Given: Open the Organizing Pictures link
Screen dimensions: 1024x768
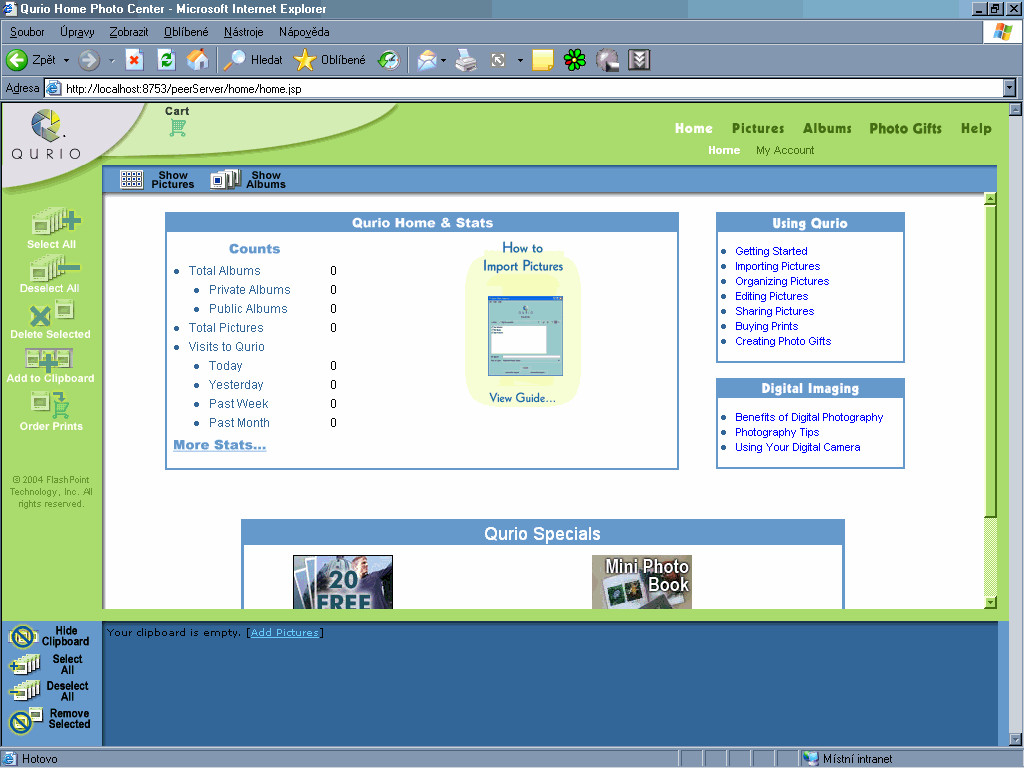Looking at the screenshot, I should (782, 281).
